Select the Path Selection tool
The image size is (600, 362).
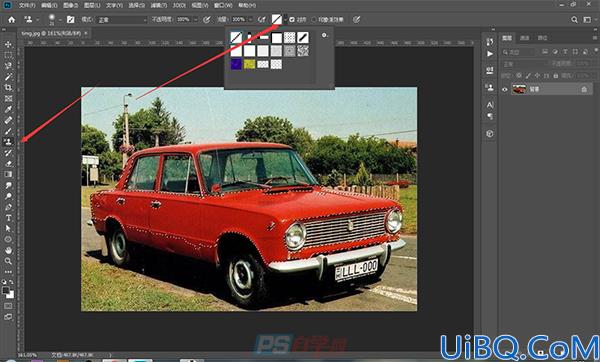pyautogui.click(x=8, y=228)
